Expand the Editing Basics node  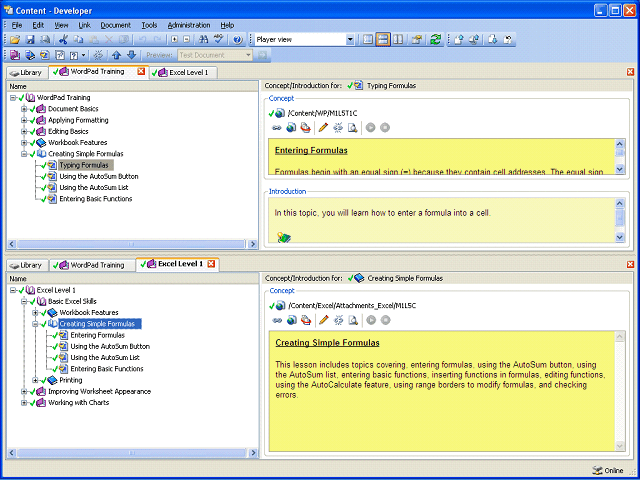[24, 131]
